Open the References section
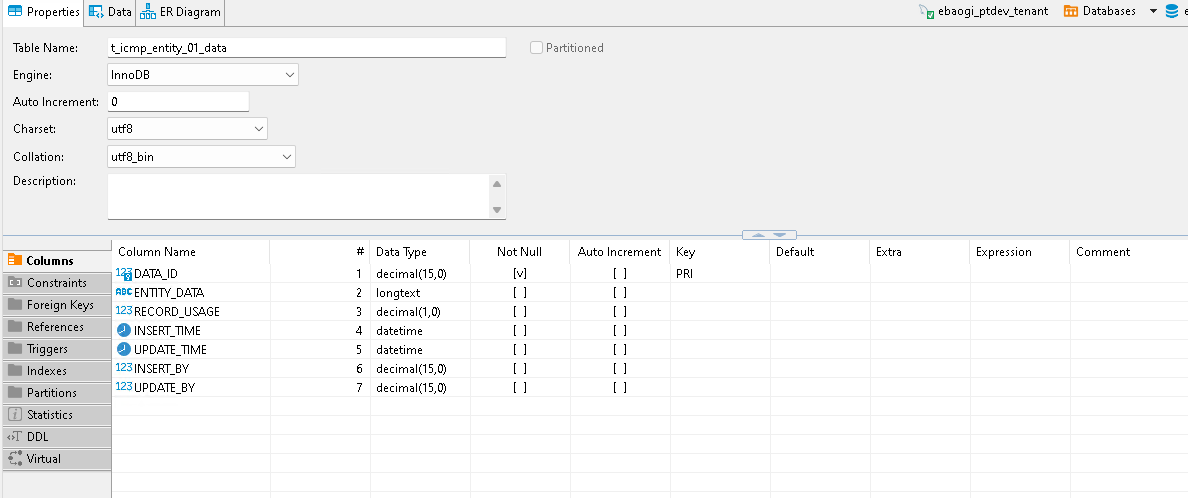1188x498 pixels. [56, 327]
